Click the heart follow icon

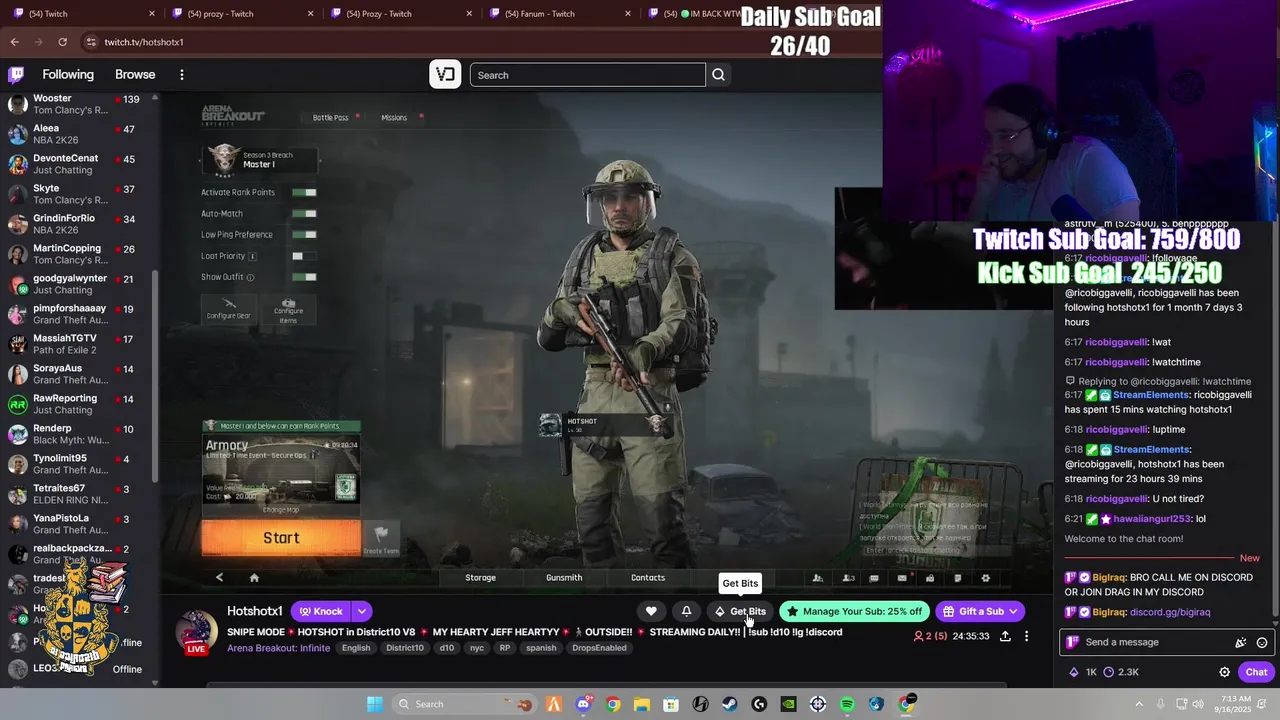651,611
